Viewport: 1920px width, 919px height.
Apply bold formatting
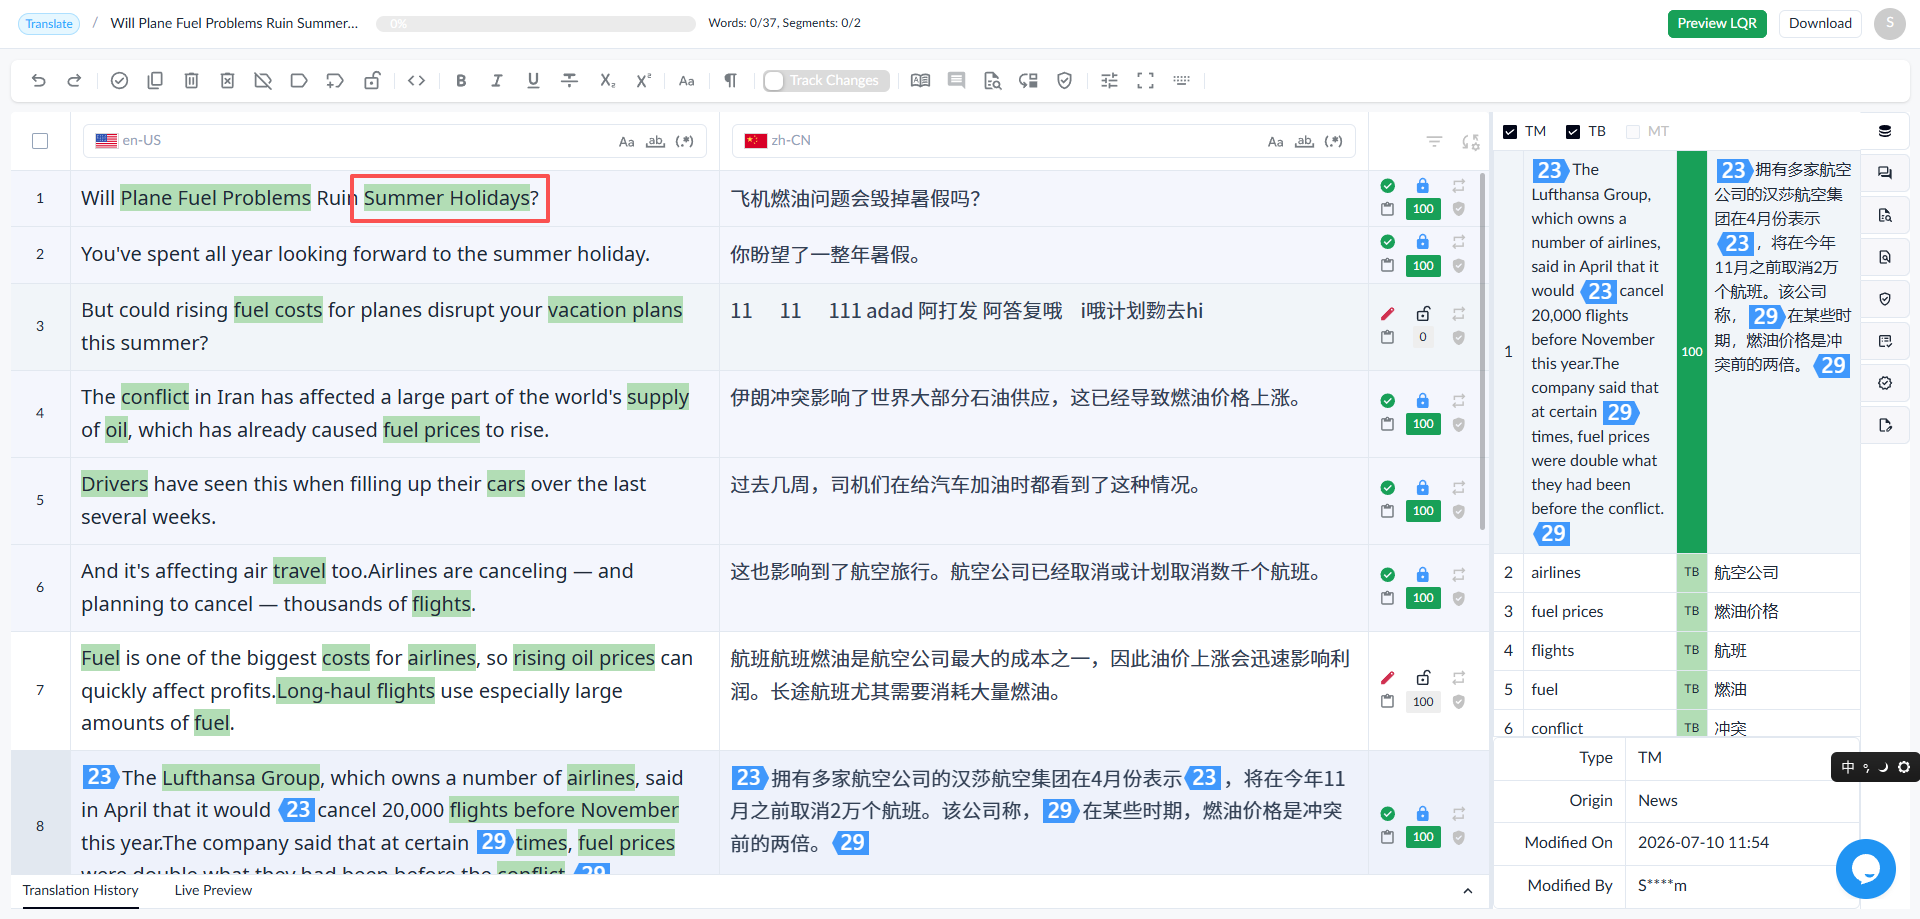[461, 81]
